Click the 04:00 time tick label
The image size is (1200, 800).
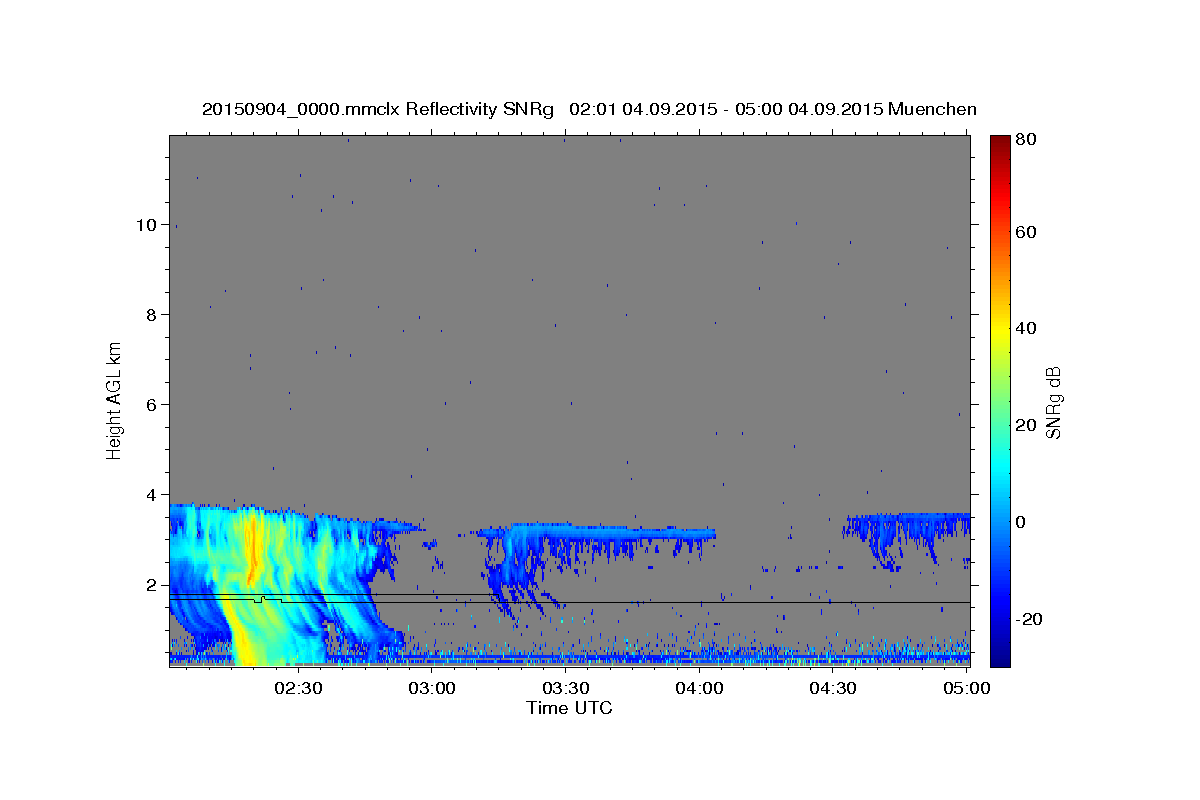tap(699, 688)
